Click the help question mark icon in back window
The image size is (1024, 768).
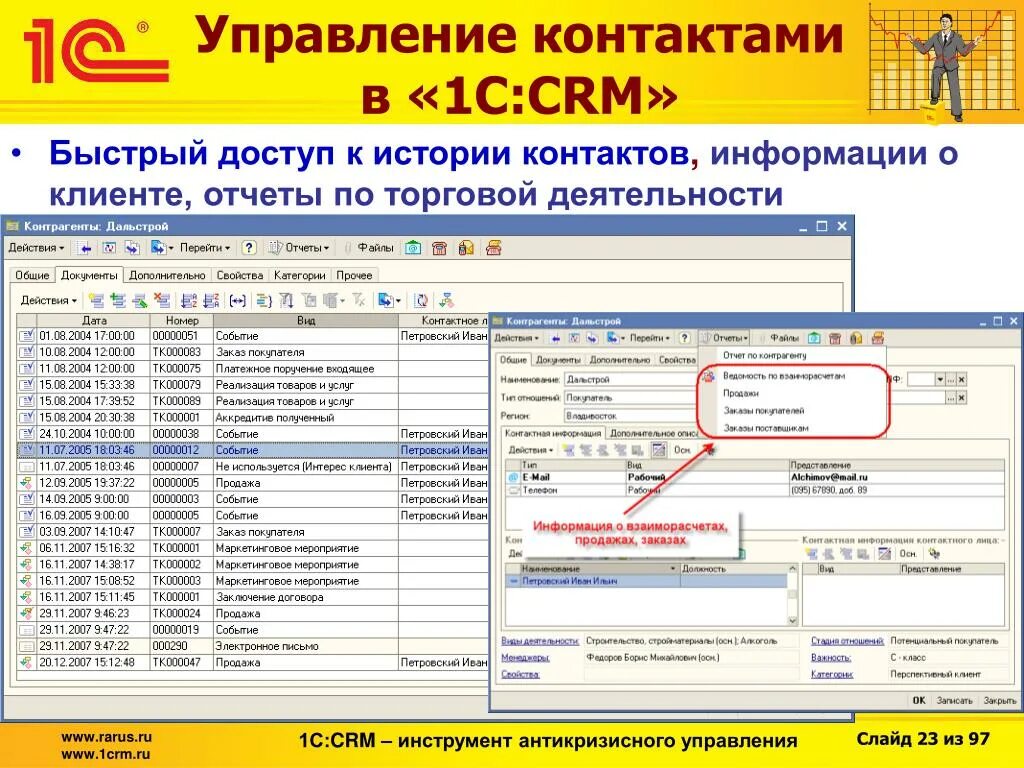pos(248,248)
